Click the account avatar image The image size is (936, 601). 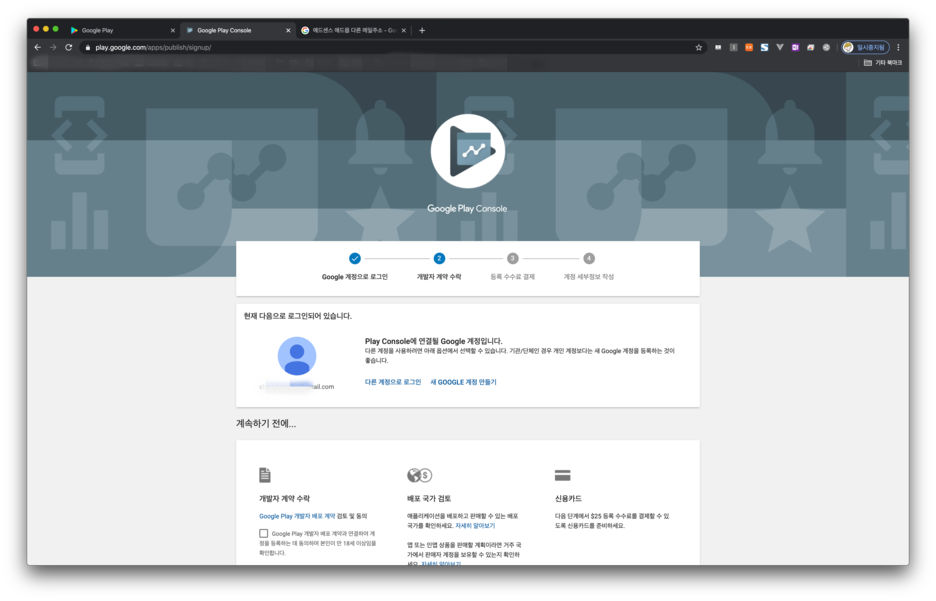coord(297,356)
